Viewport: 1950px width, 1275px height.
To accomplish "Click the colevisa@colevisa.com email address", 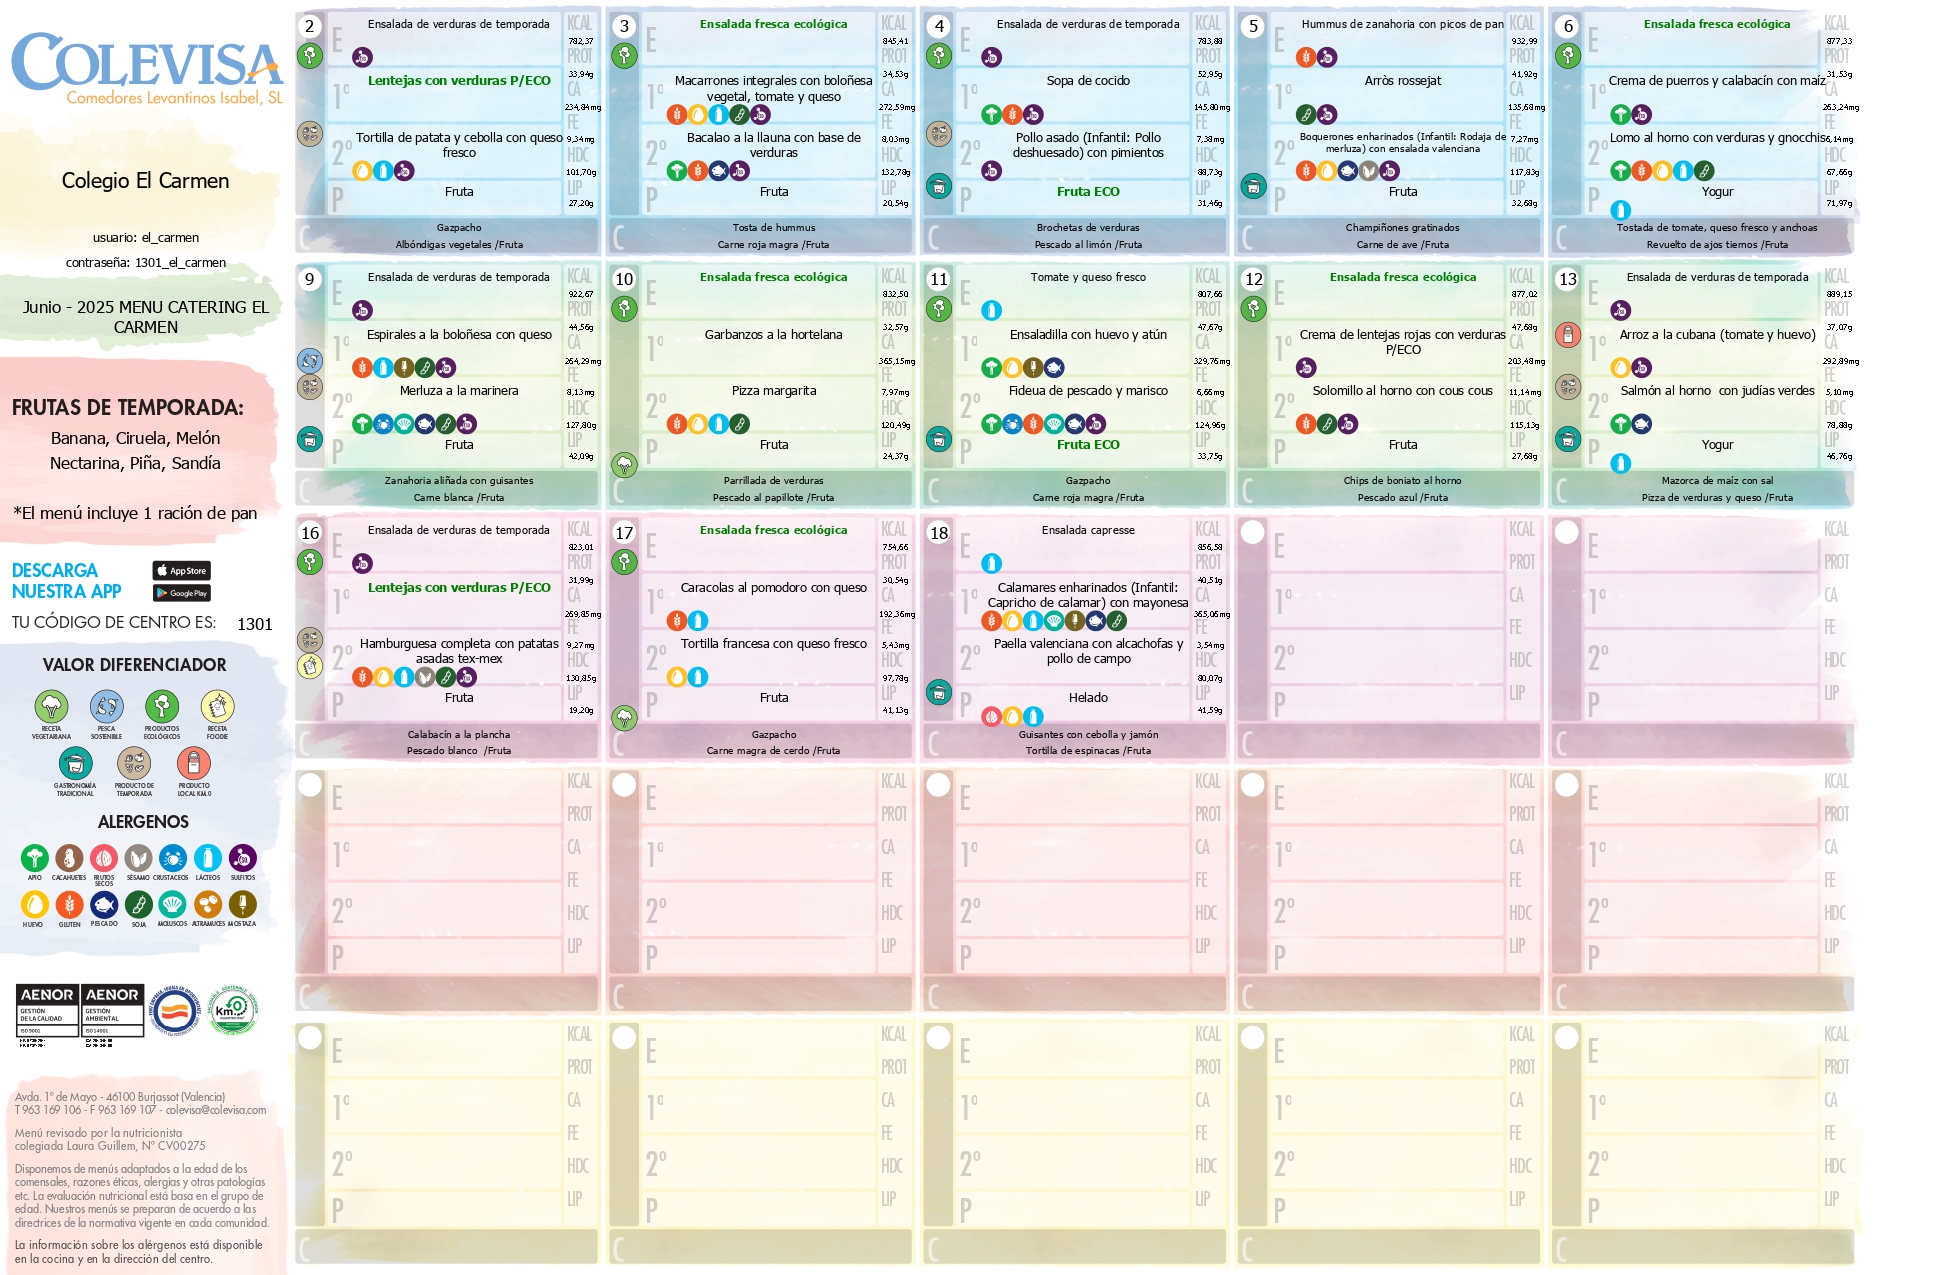I will point(216,1110).
